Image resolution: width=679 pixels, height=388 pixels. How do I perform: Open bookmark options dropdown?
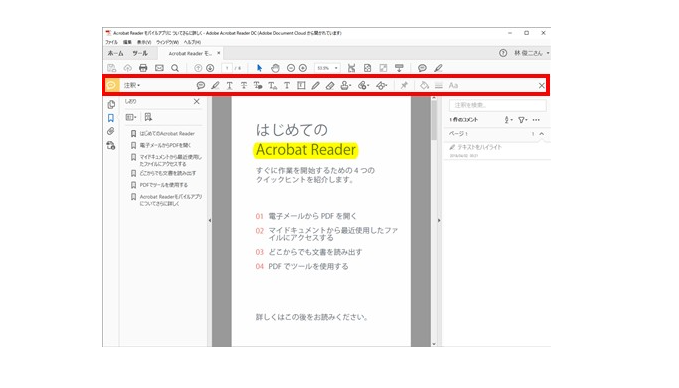(x=131, y=117)
